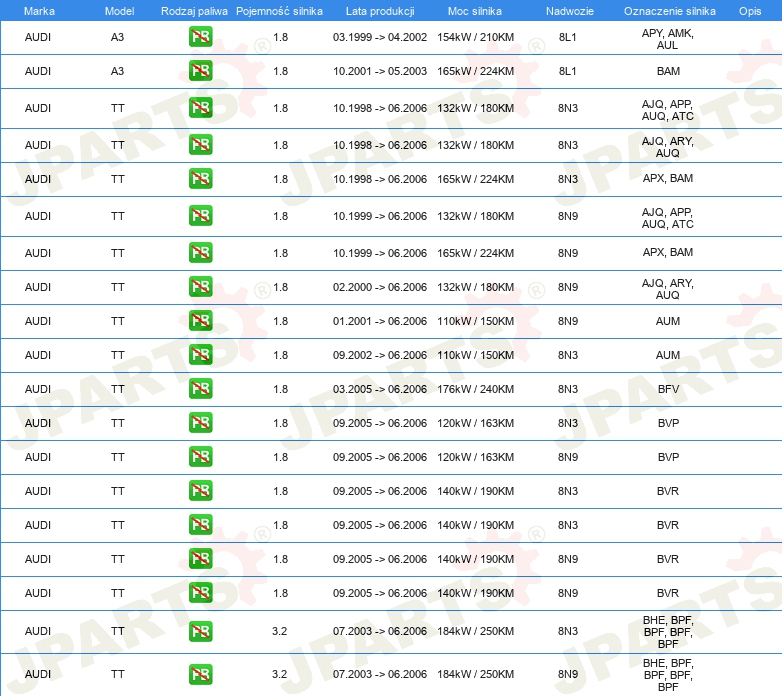This screenshot has height=696, width=782.
Task: Click the fuel icon in the 09.2002 AUM 8N3 row
Action: coord(200,355)
